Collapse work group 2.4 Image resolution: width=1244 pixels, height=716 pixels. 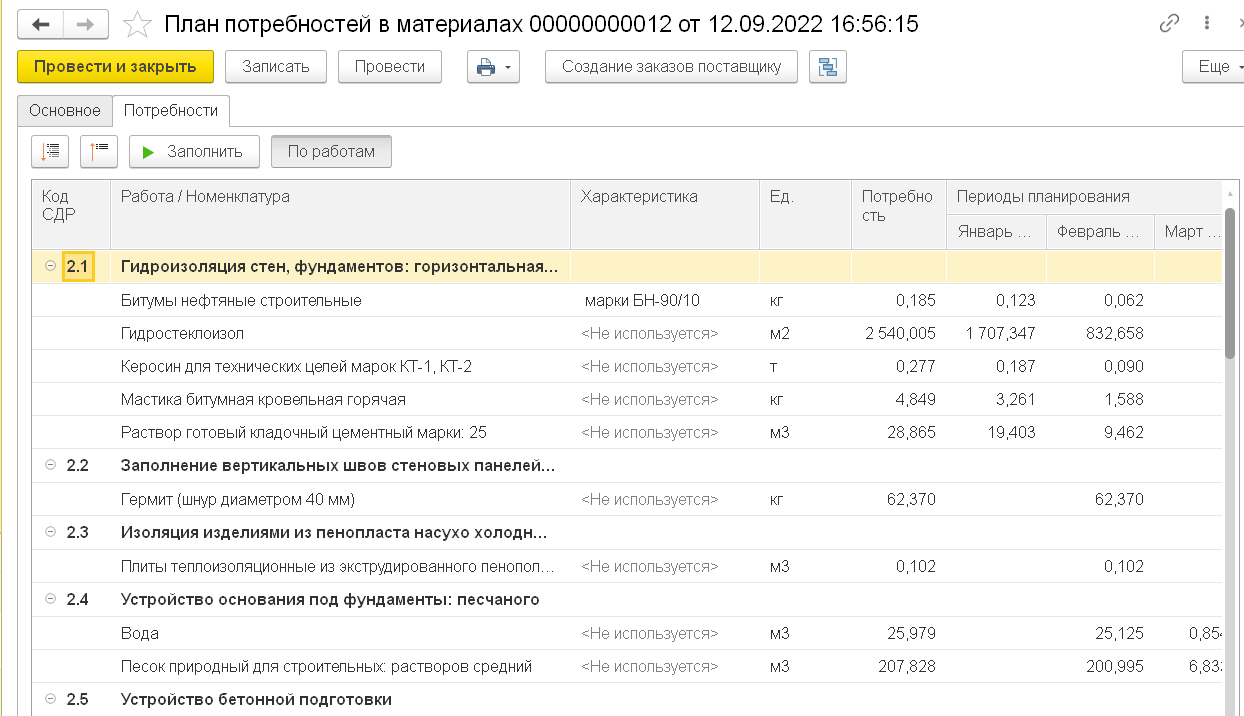tap(50, 600)
